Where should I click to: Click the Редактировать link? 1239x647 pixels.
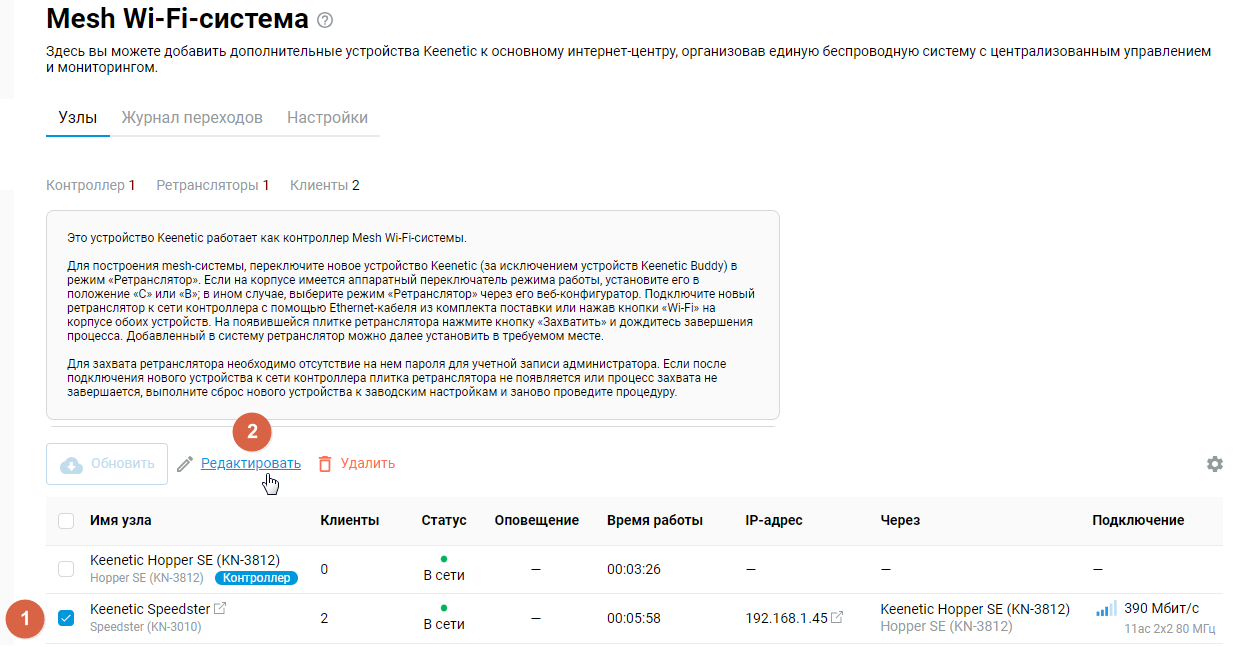(250, 463)
